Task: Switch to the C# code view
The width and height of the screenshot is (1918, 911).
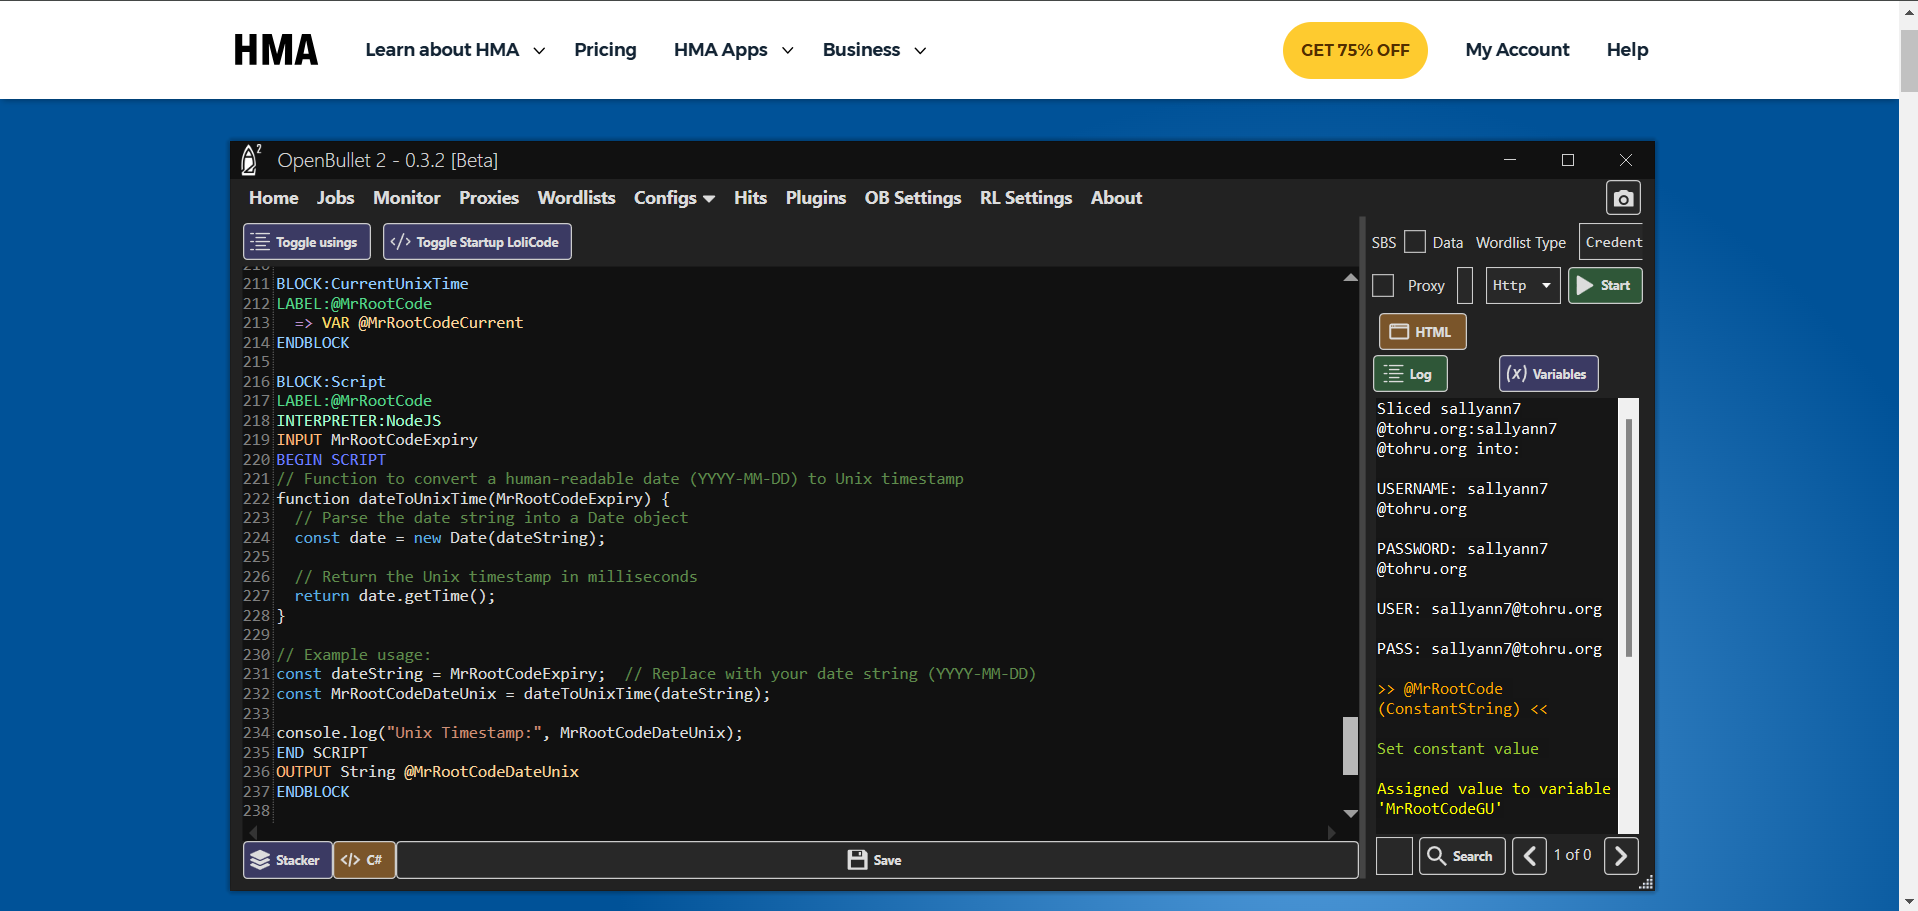Action: click(363, 860)
